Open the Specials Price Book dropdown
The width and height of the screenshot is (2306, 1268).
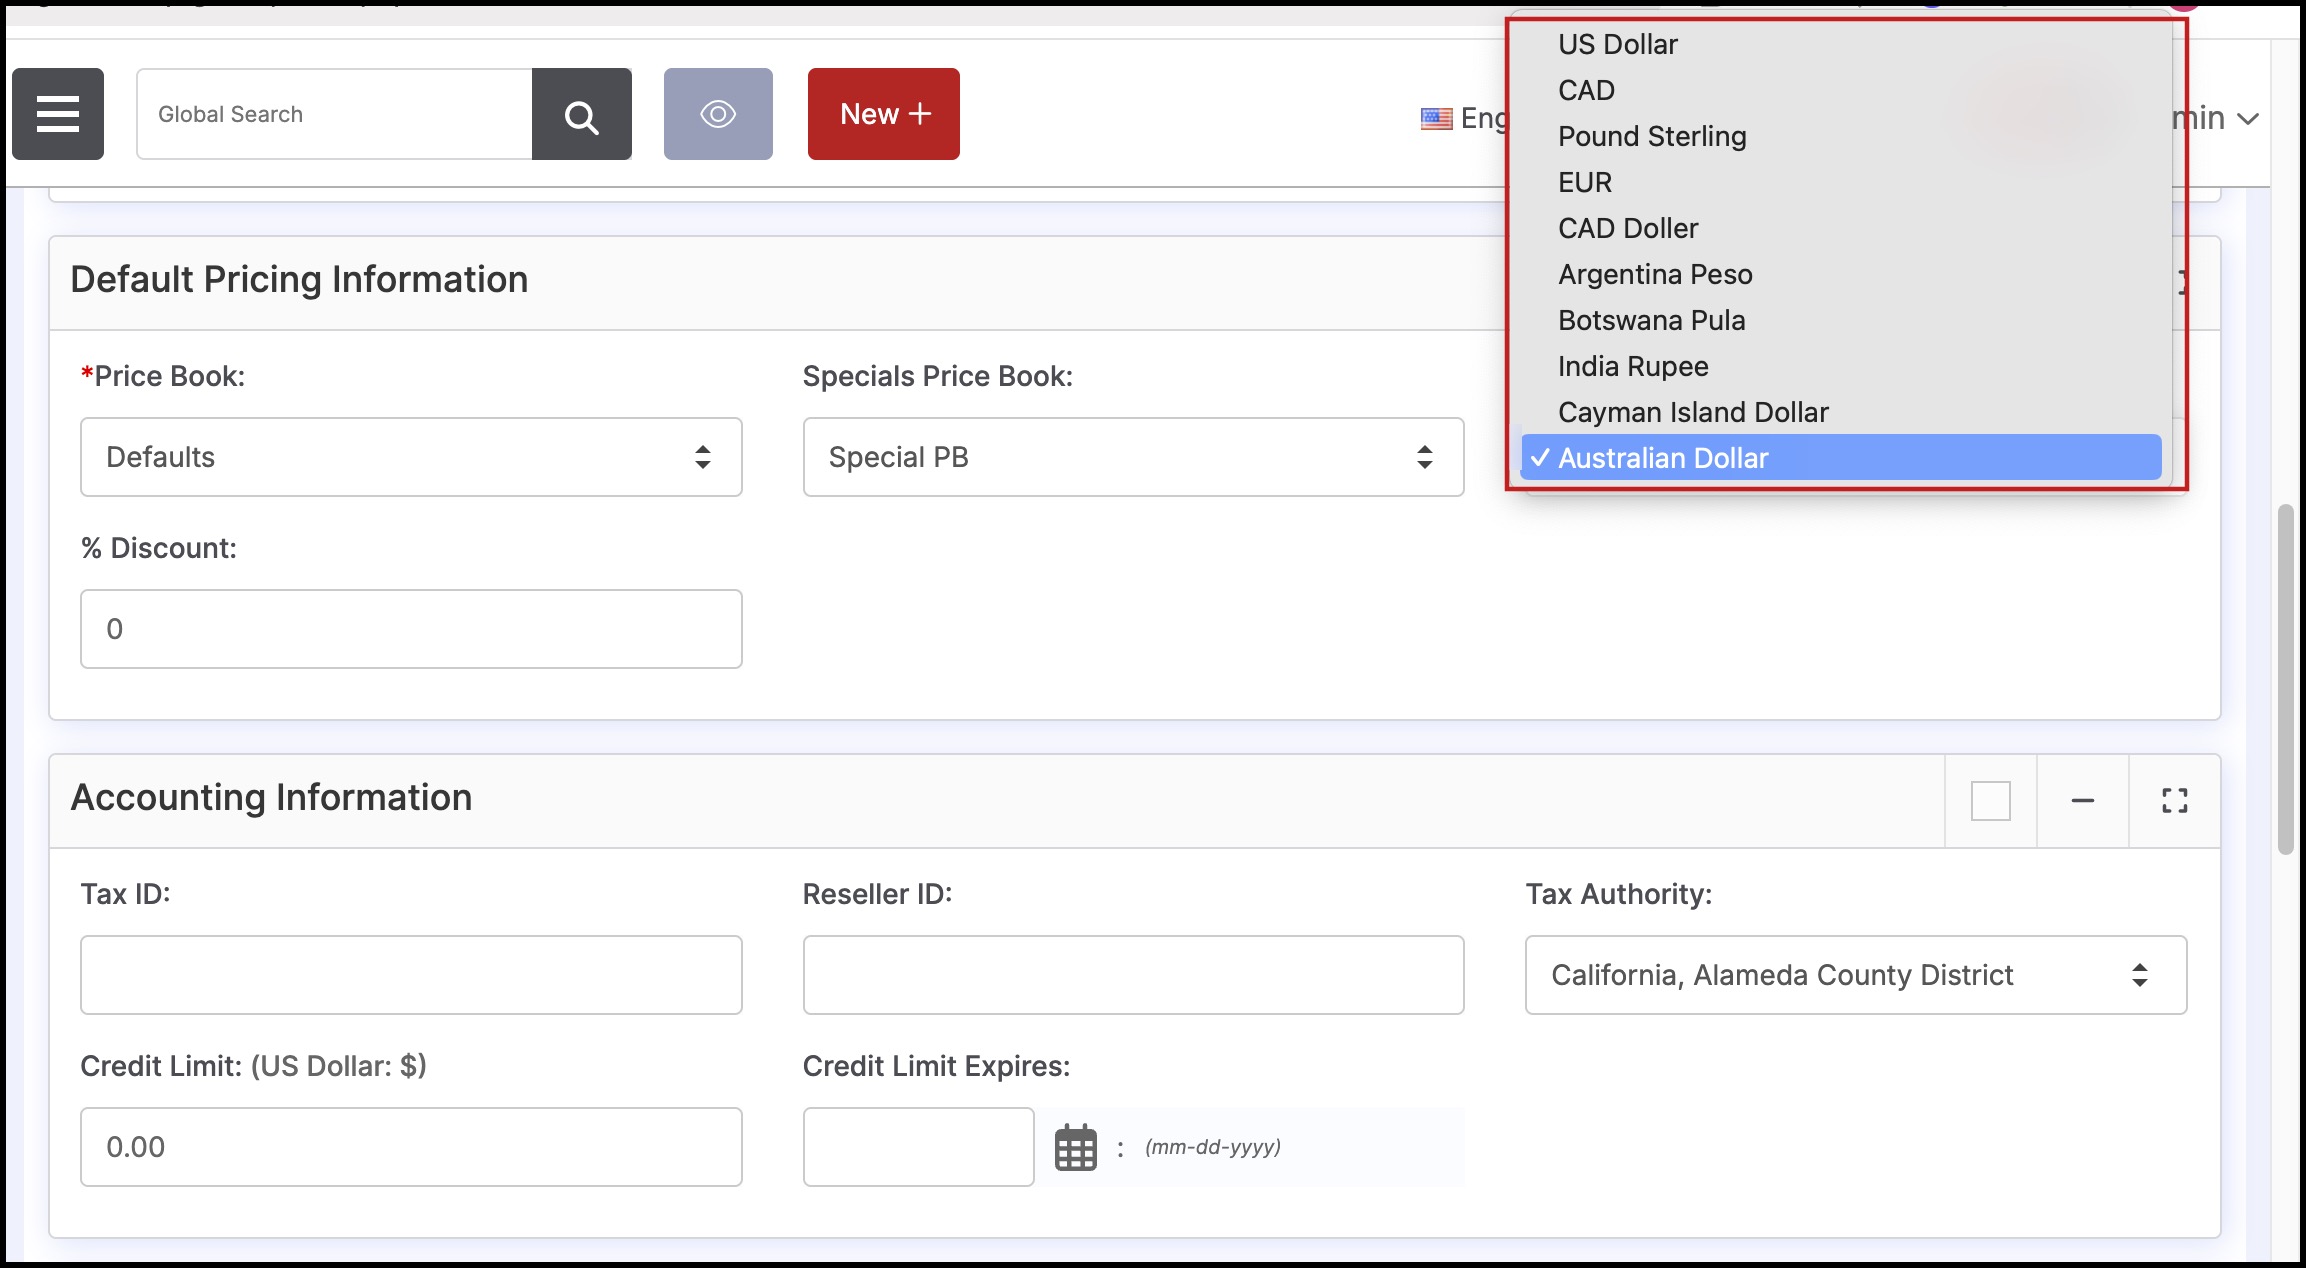pyautogui.click(x=1133, y=457)
